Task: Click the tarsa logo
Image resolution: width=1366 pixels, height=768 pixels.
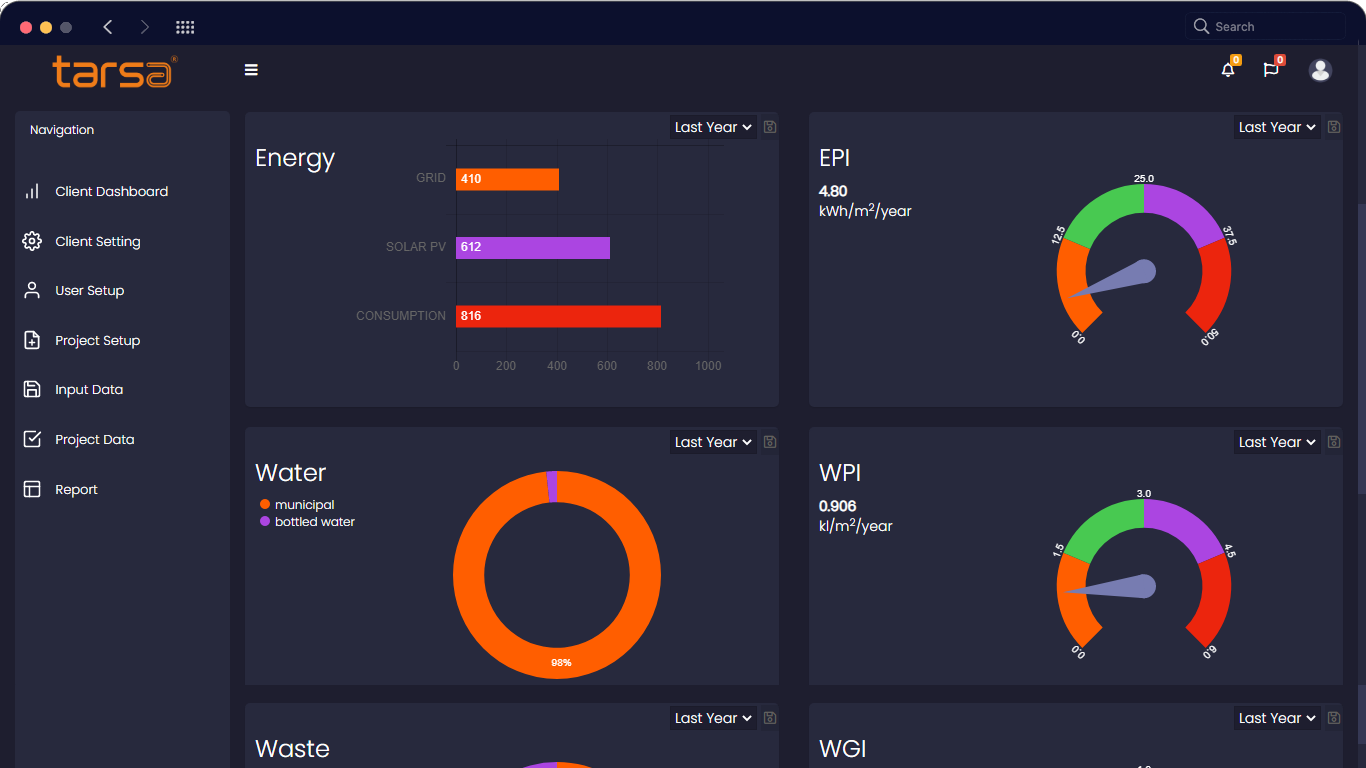Action: pyautogui.click(x=114, y=72)
